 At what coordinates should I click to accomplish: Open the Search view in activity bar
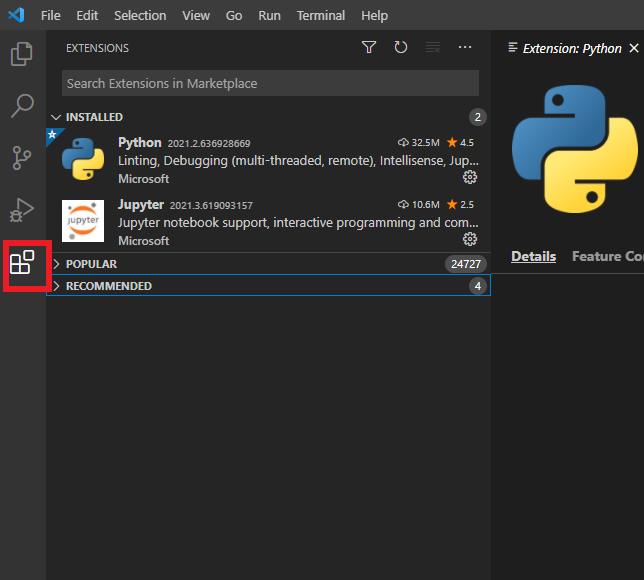pyautogui.click(x=22, y=106)
